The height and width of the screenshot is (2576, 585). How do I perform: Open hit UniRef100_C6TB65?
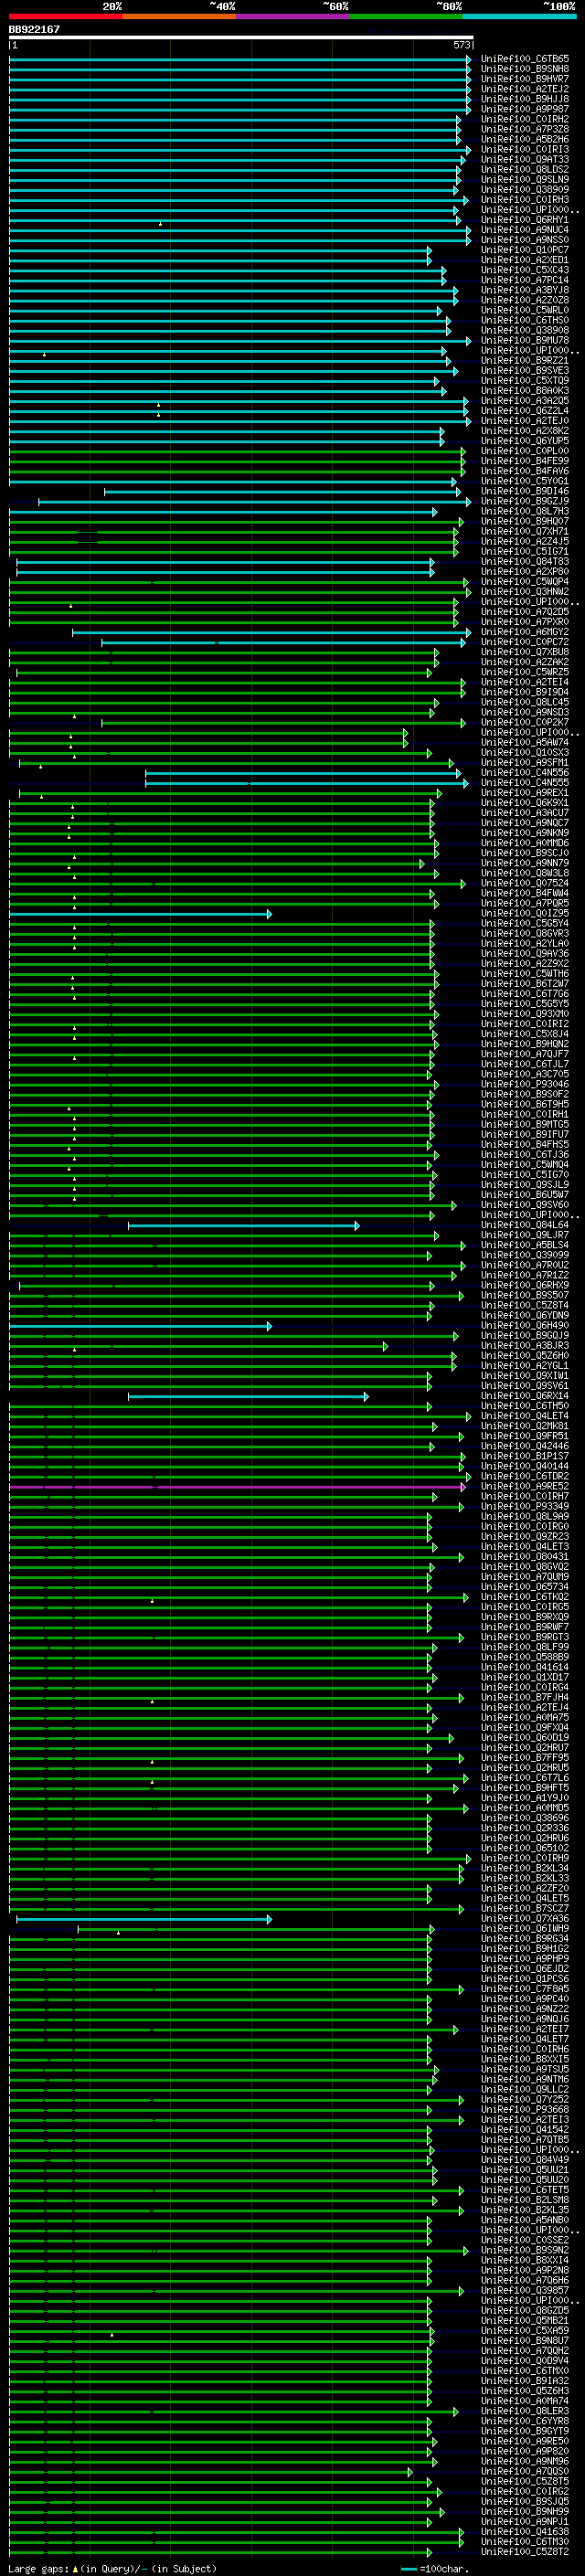[525, 59]
